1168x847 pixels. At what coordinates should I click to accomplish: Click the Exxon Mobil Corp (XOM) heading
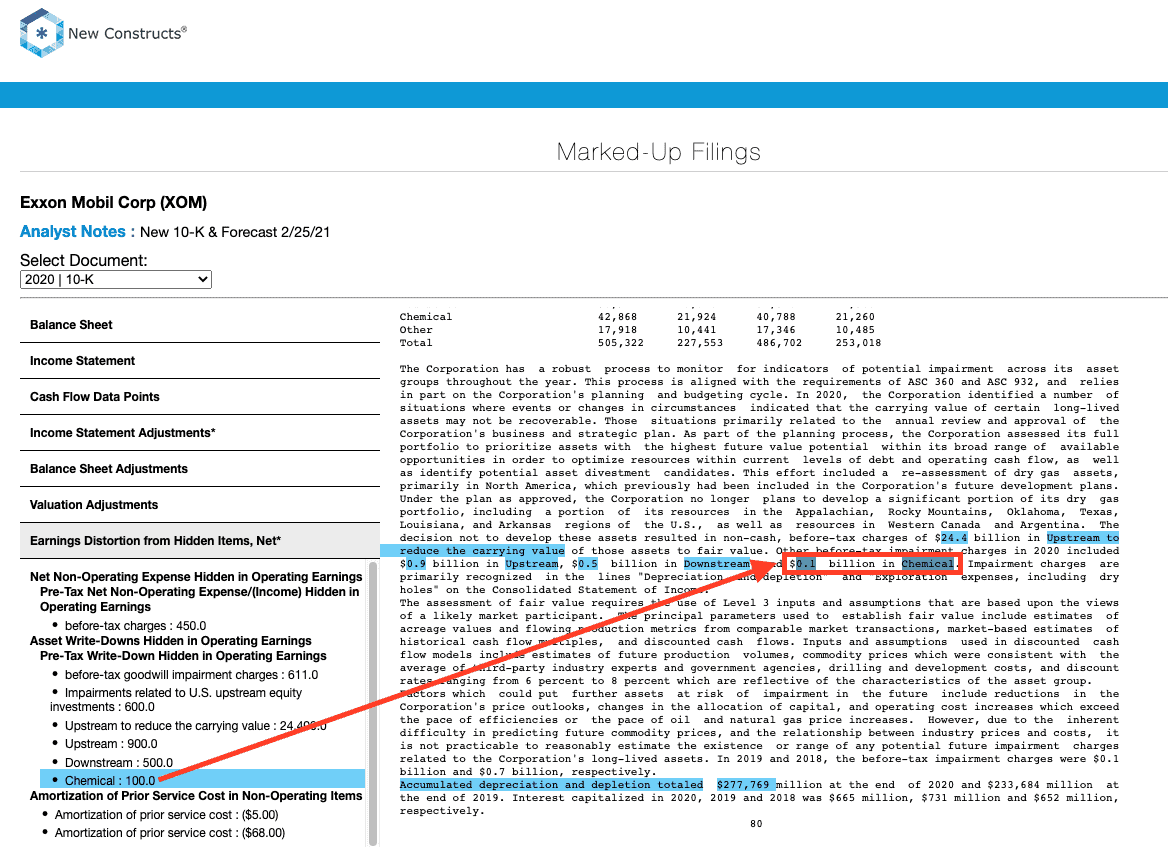[113, 203]
